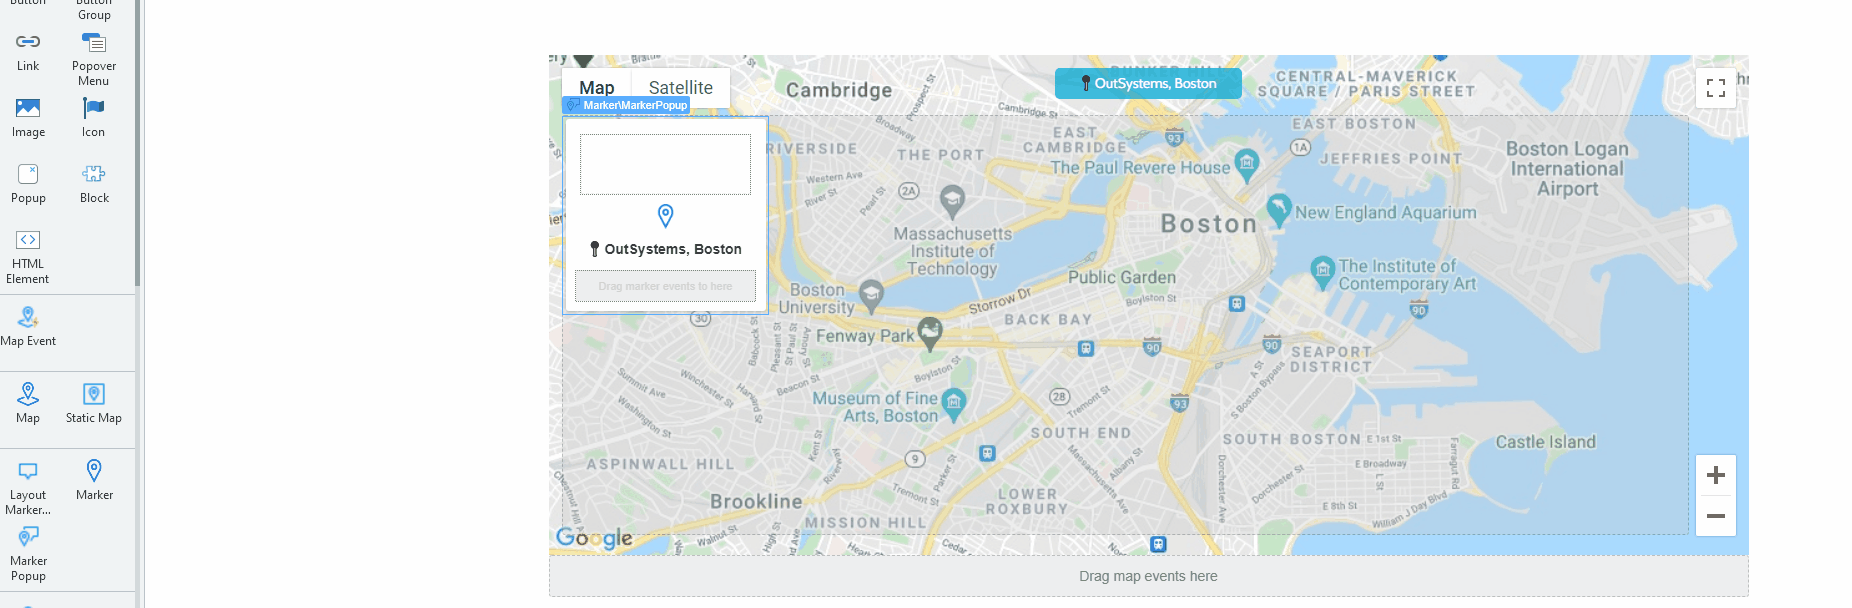
Task: Click the empty placeholder in marker popup
Action: pos(665,165)
